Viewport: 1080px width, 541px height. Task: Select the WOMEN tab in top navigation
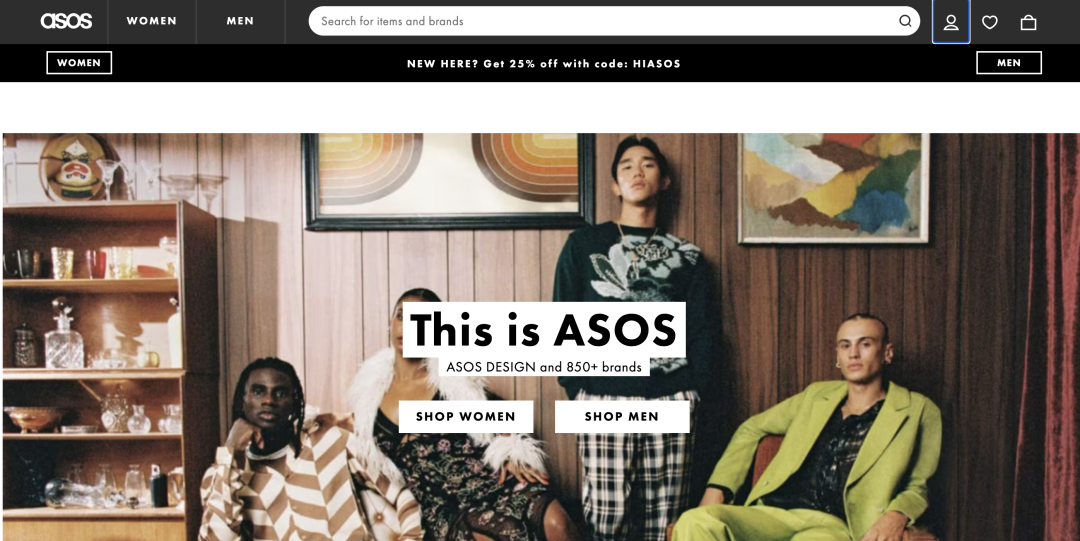152,21
